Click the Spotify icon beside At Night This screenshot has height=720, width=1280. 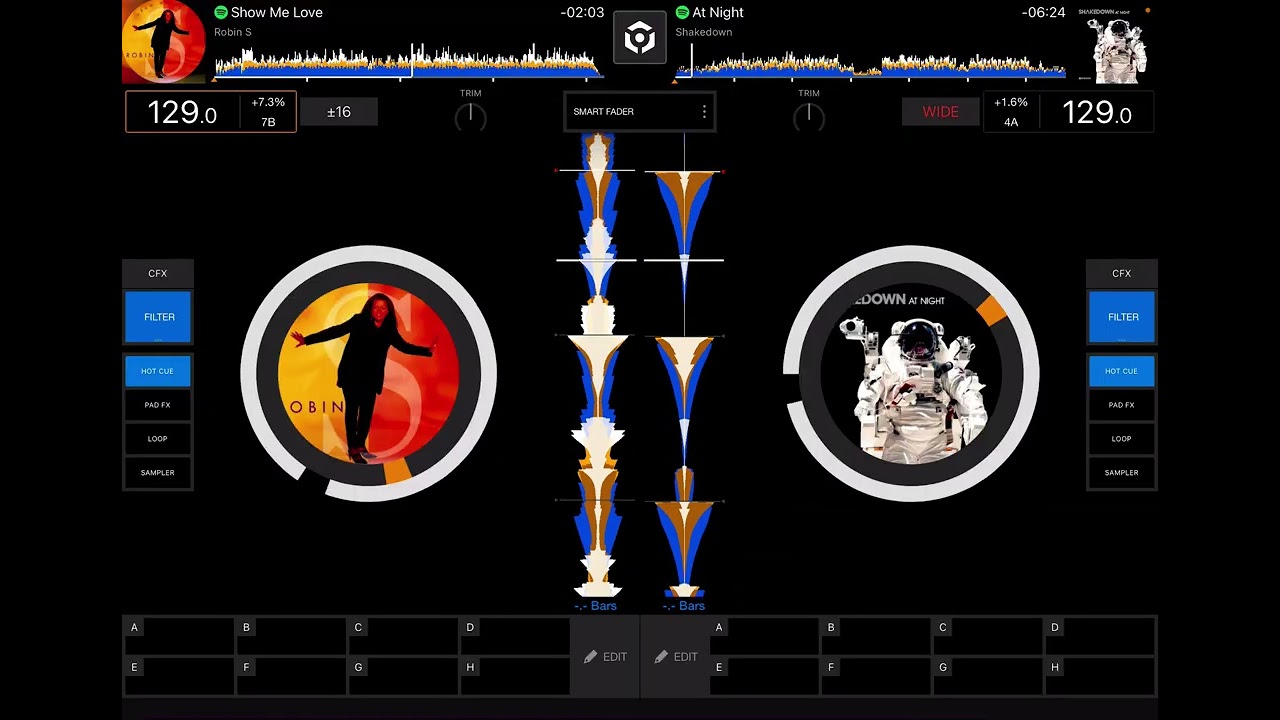pos(682,12)
